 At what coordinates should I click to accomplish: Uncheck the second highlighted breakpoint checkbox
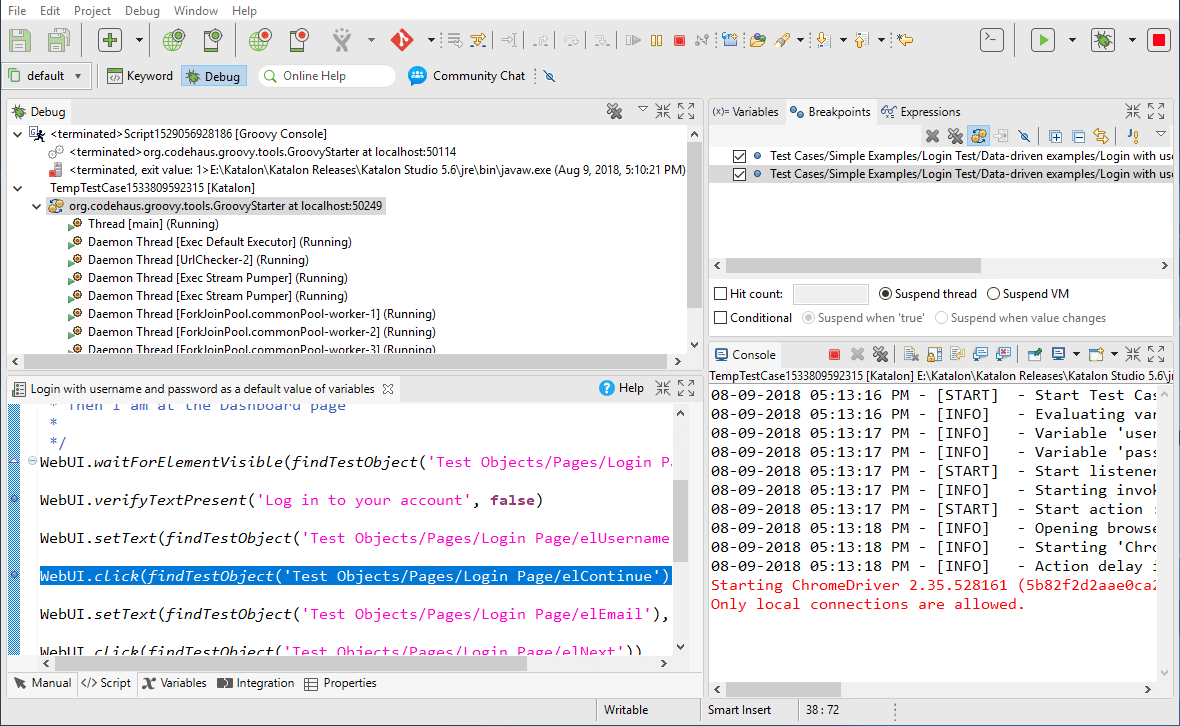[739, 174]
